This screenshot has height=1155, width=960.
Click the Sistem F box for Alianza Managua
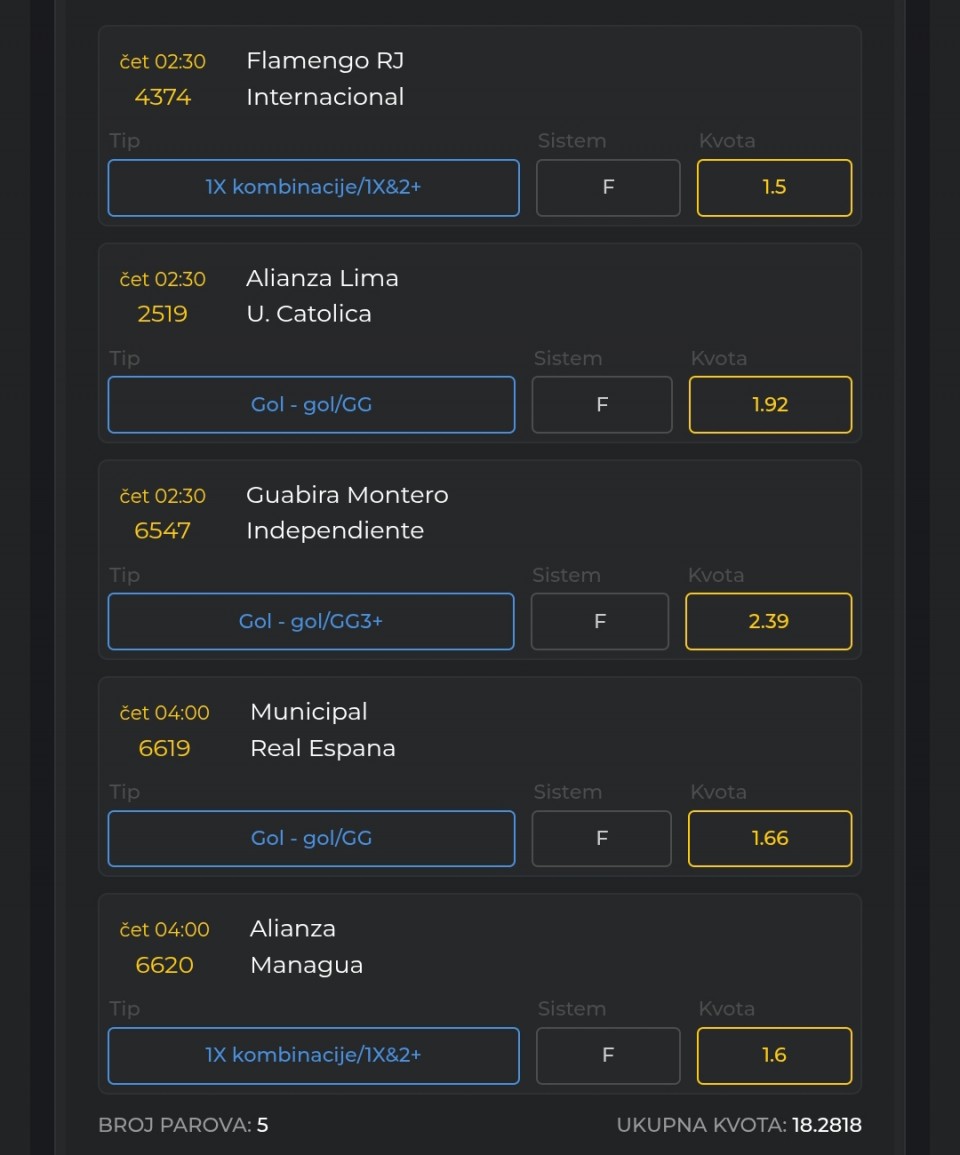(608, 1056)
